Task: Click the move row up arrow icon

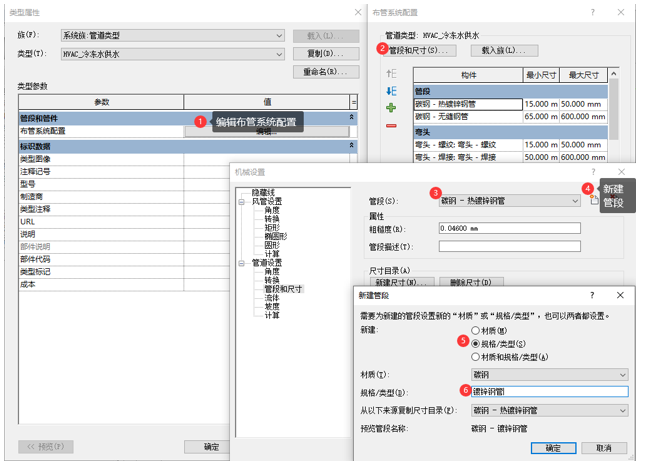Action: 391,74
